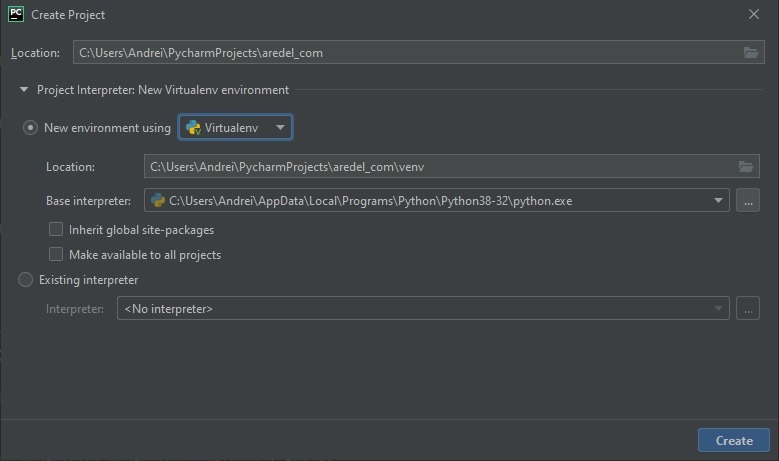Browse for project location folder icon
779x461 pixels.
pos(751,52)
